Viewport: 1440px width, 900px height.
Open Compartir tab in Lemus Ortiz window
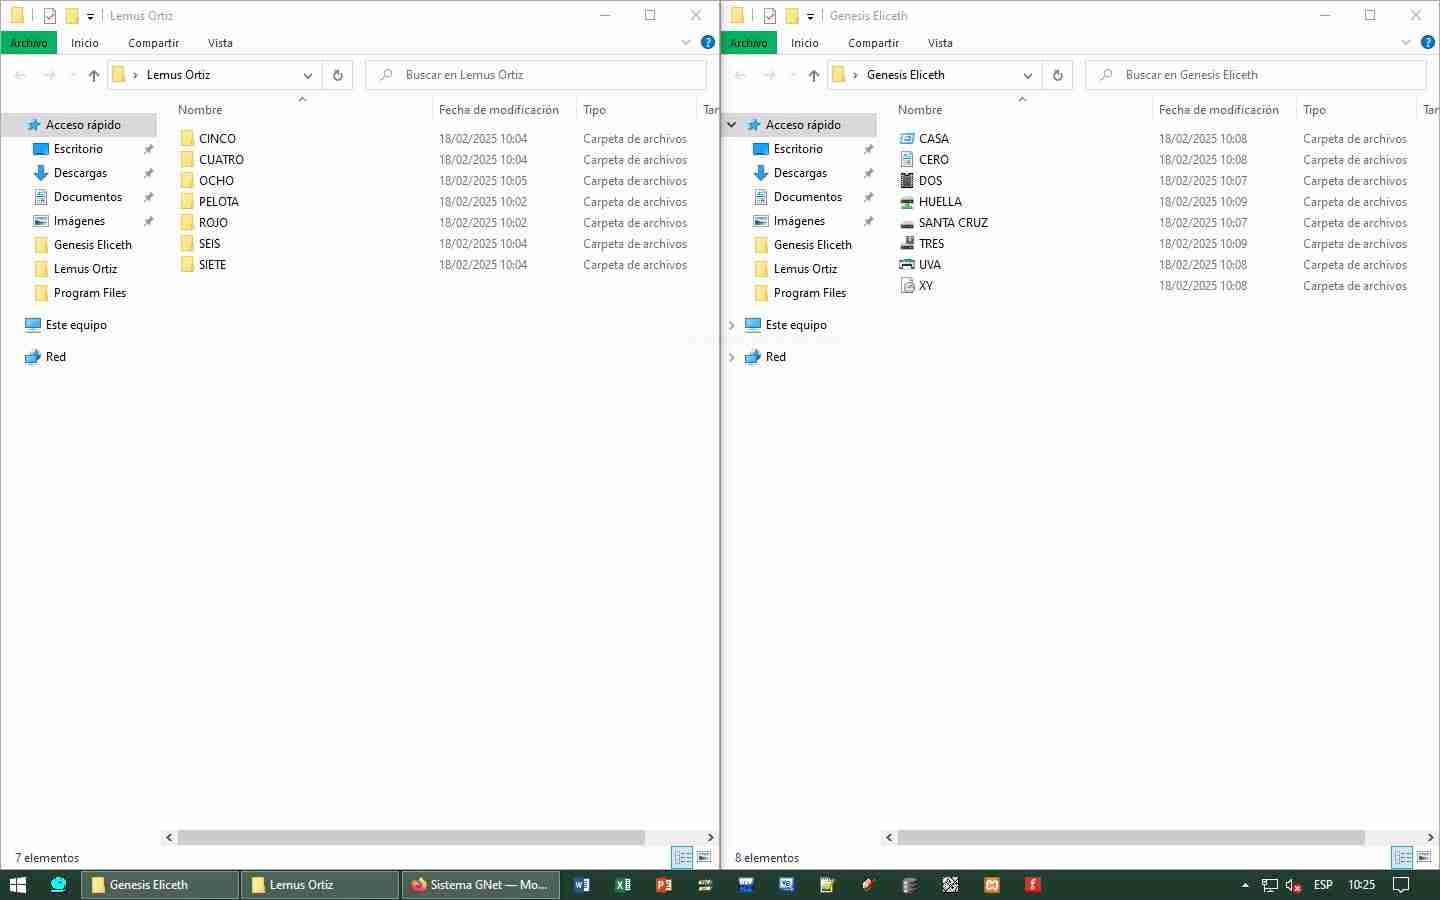pos(154,43)
